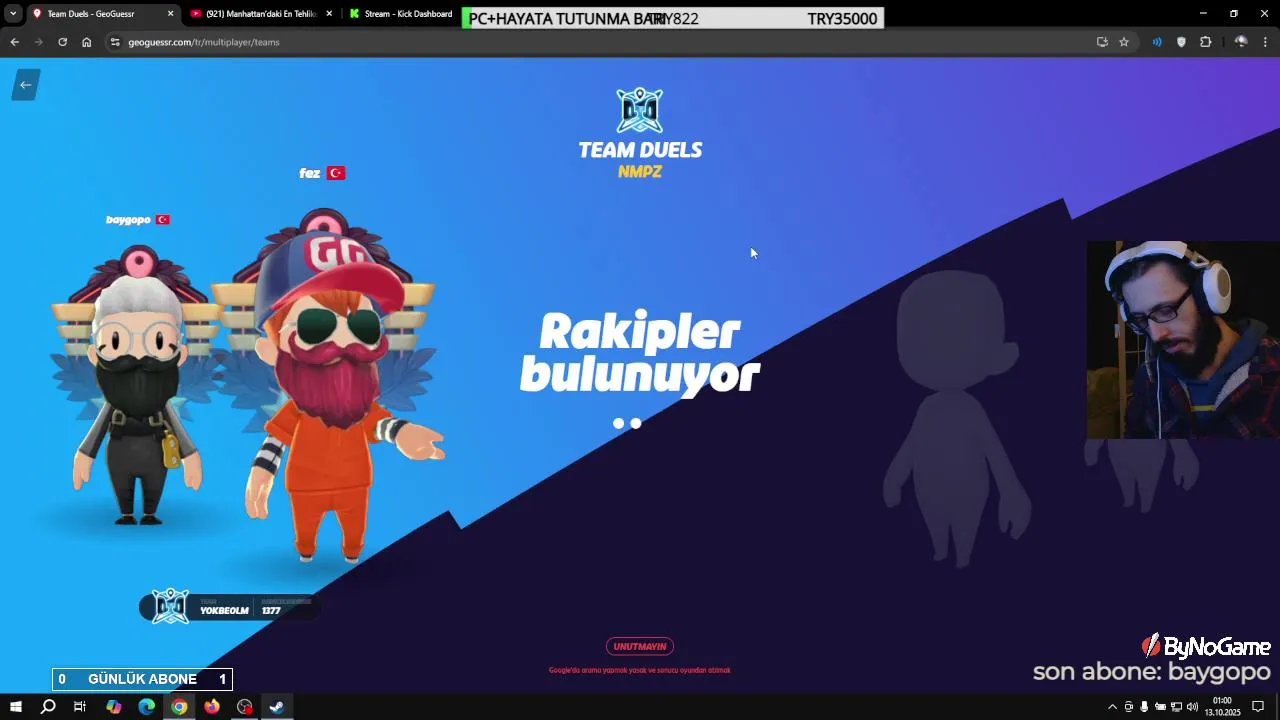Click the YOKBEOLM team name
The width and height of the screenshot is (1280, 720).
coord(224,611)
